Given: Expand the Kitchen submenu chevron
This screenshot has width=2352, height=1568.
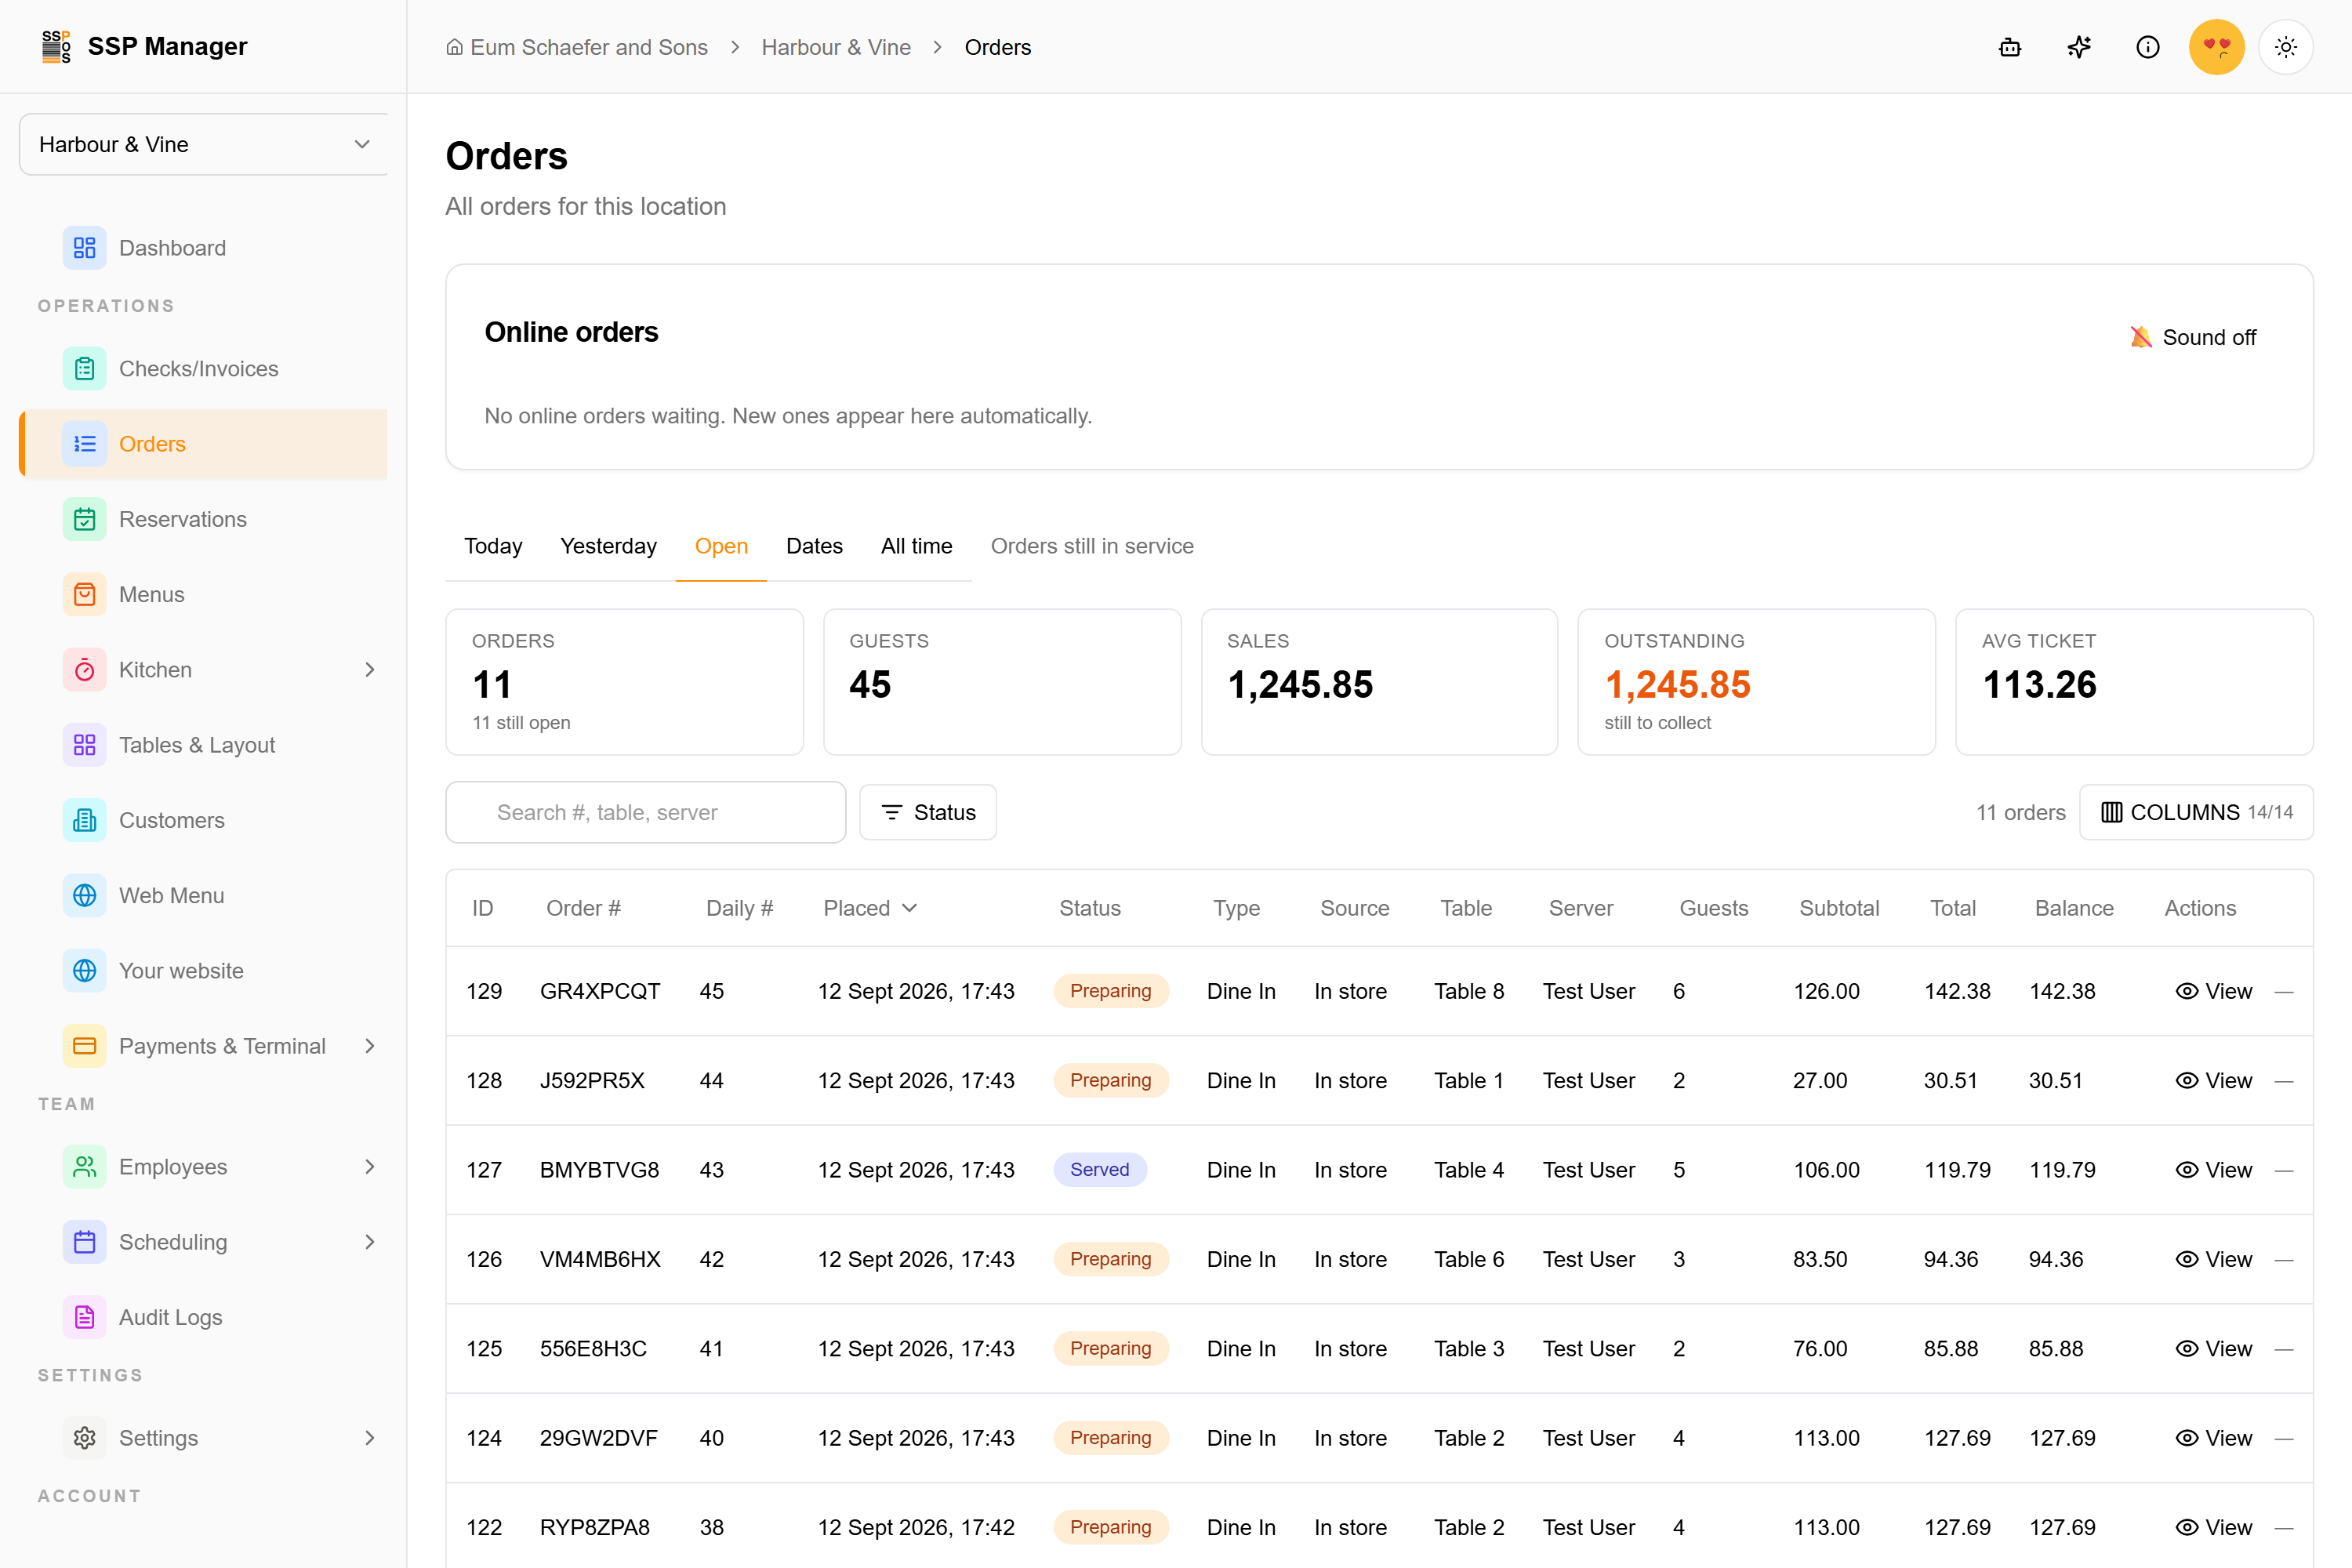Looking at the screenshot, I should coord(370,670).
